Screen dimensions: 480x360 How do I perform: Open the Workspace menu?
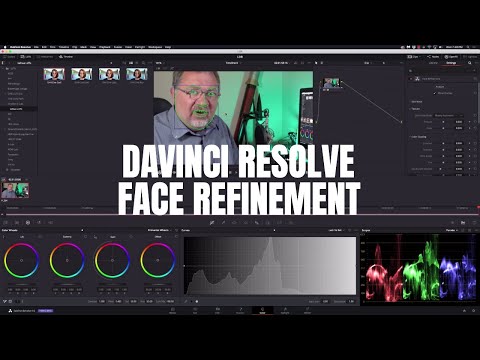(x=155, y=47)
